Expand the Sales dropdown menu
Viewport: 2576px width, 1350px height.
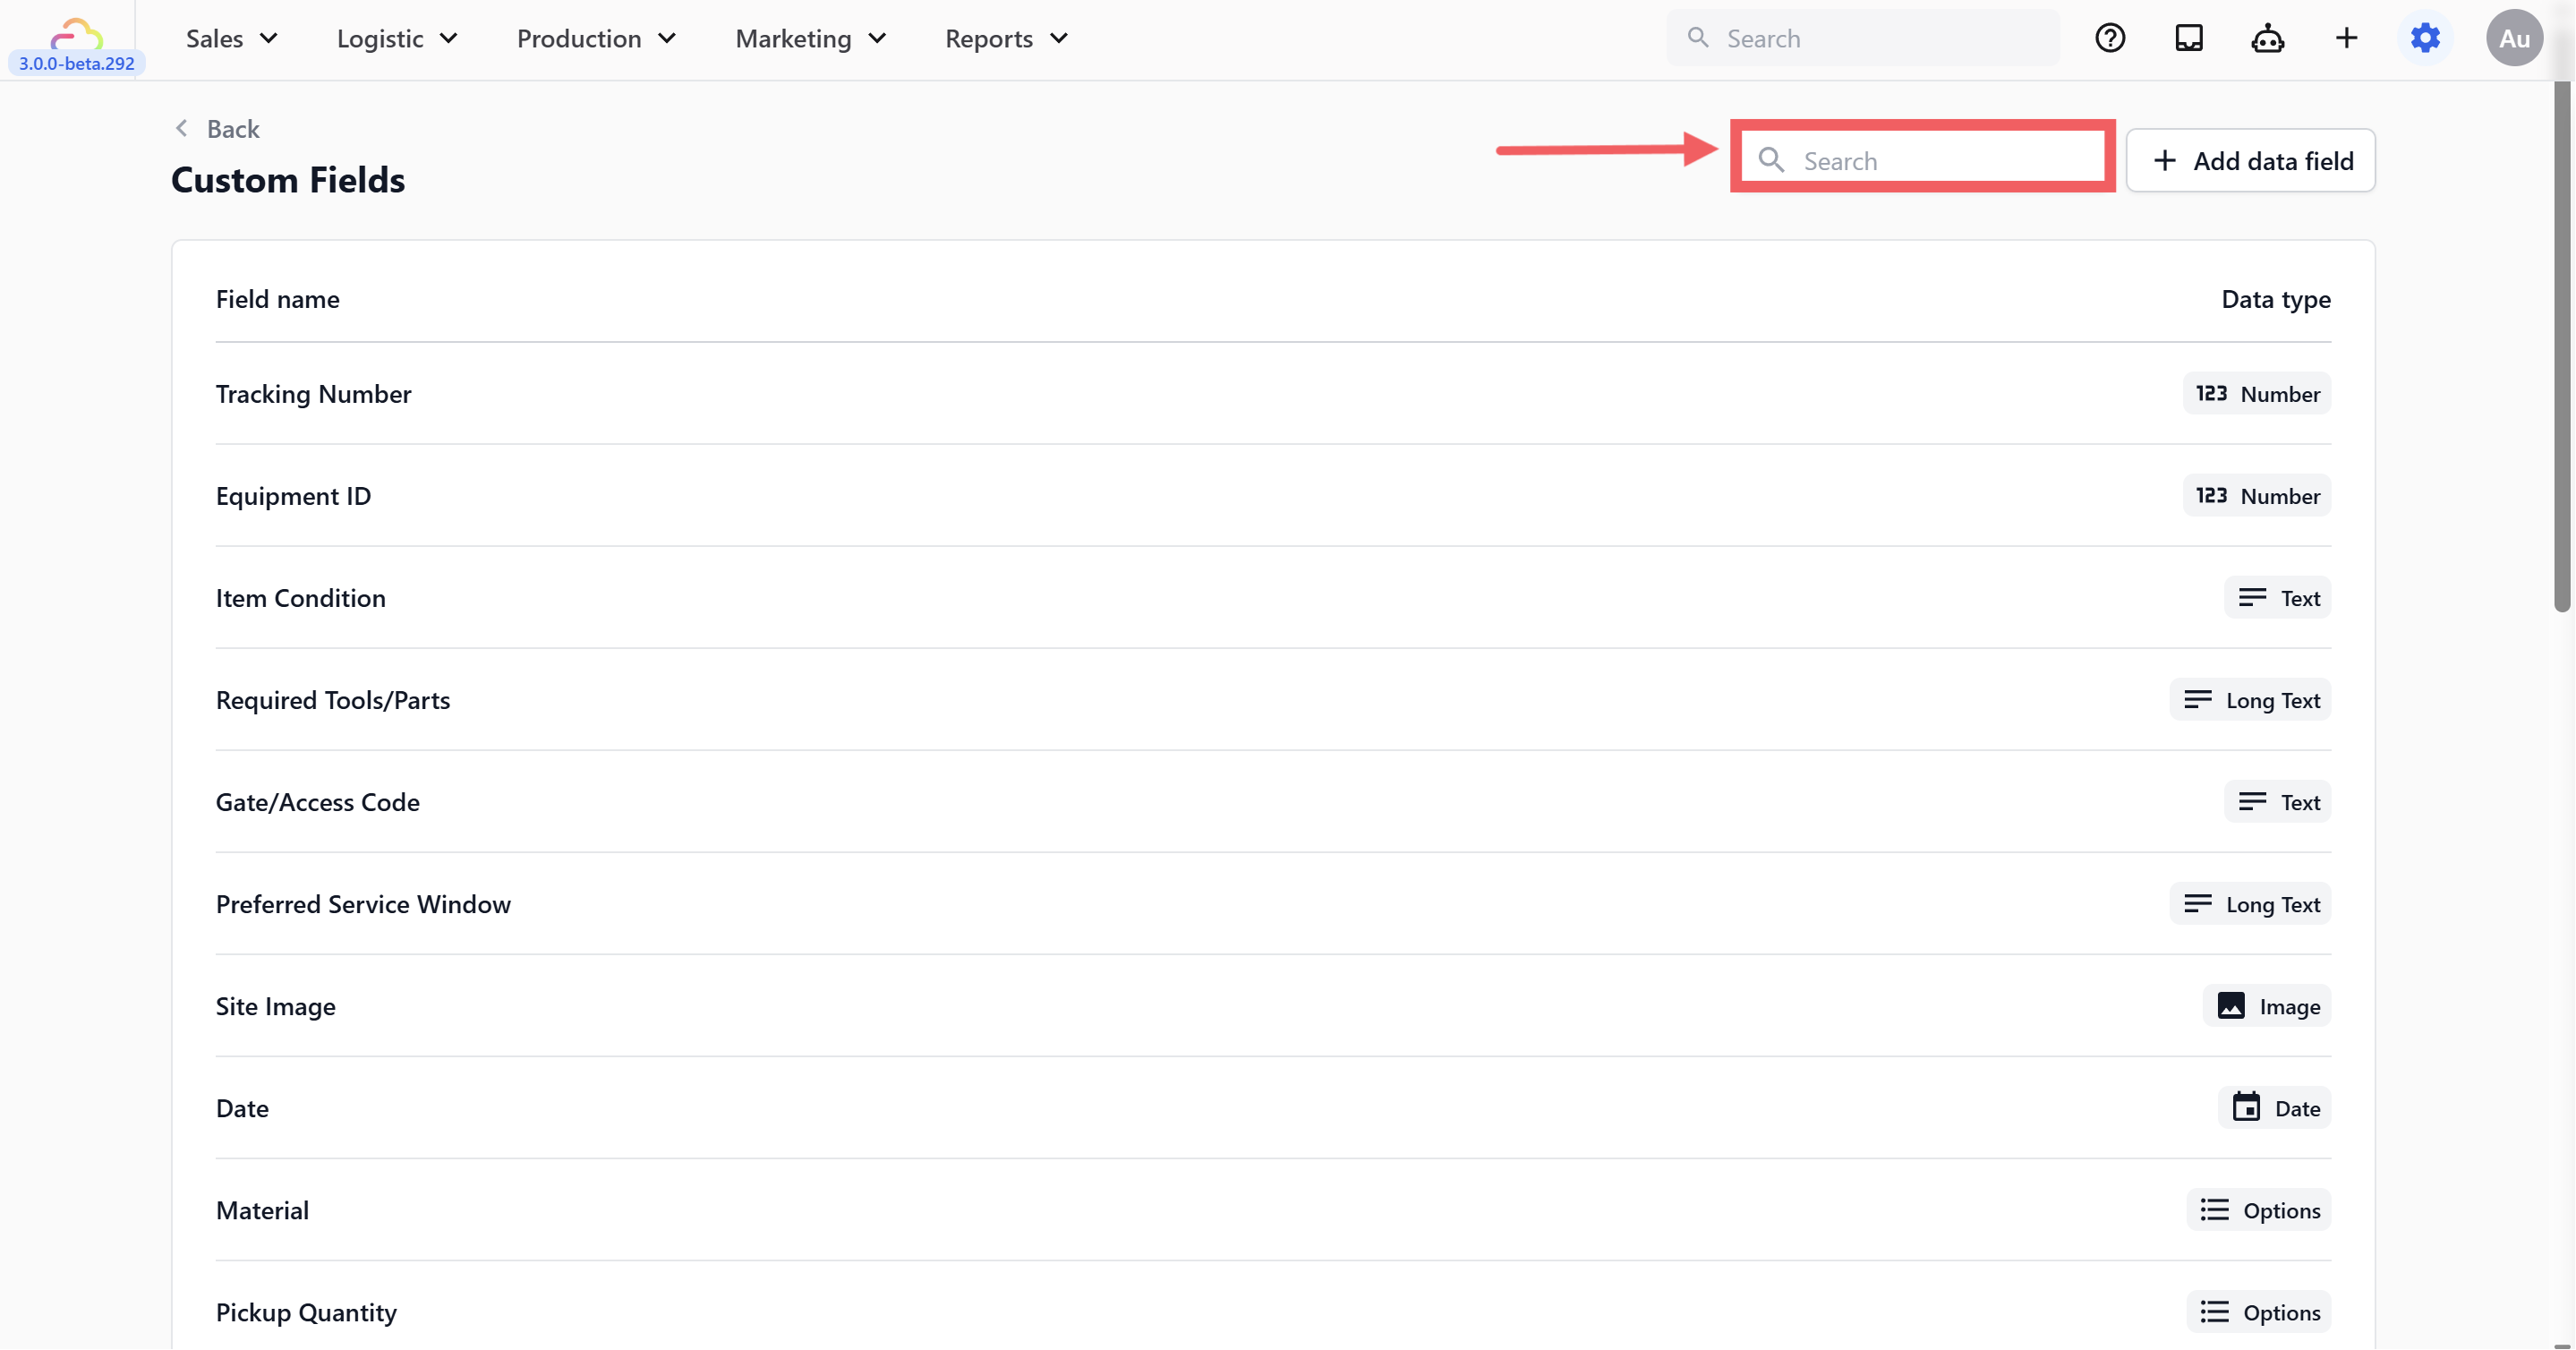click(x=232, y=38)
